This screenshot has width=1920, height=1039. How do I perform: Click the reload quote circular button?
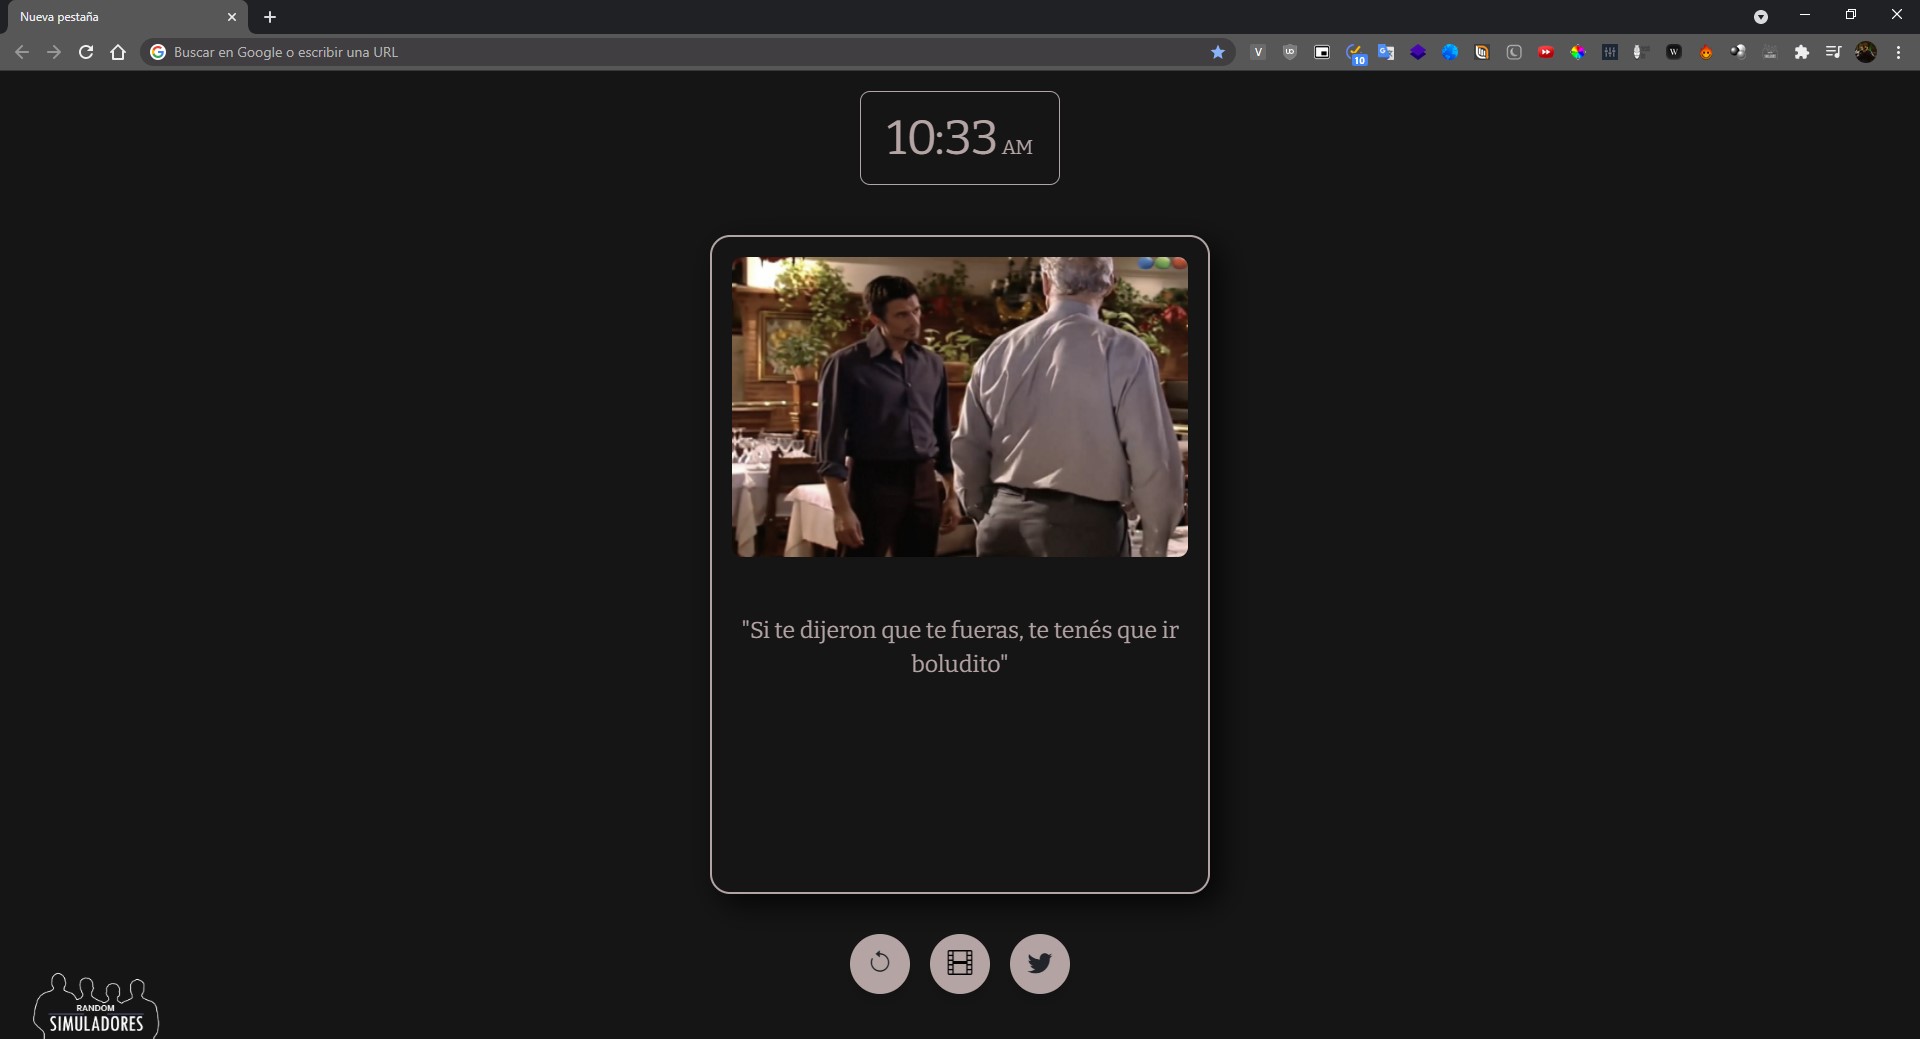pos(879,963)
